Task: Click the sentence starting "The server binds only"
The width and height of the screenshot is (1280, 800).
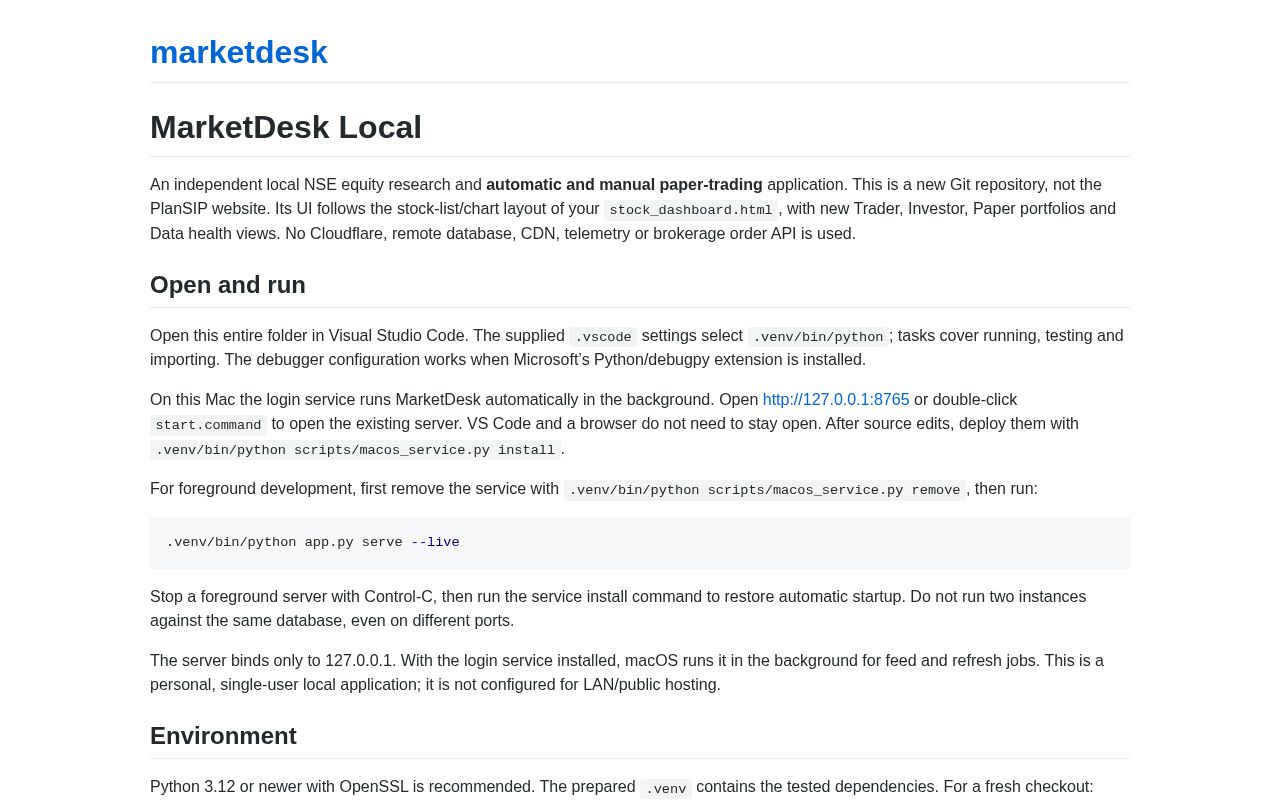Action: (x=627, y=673)
